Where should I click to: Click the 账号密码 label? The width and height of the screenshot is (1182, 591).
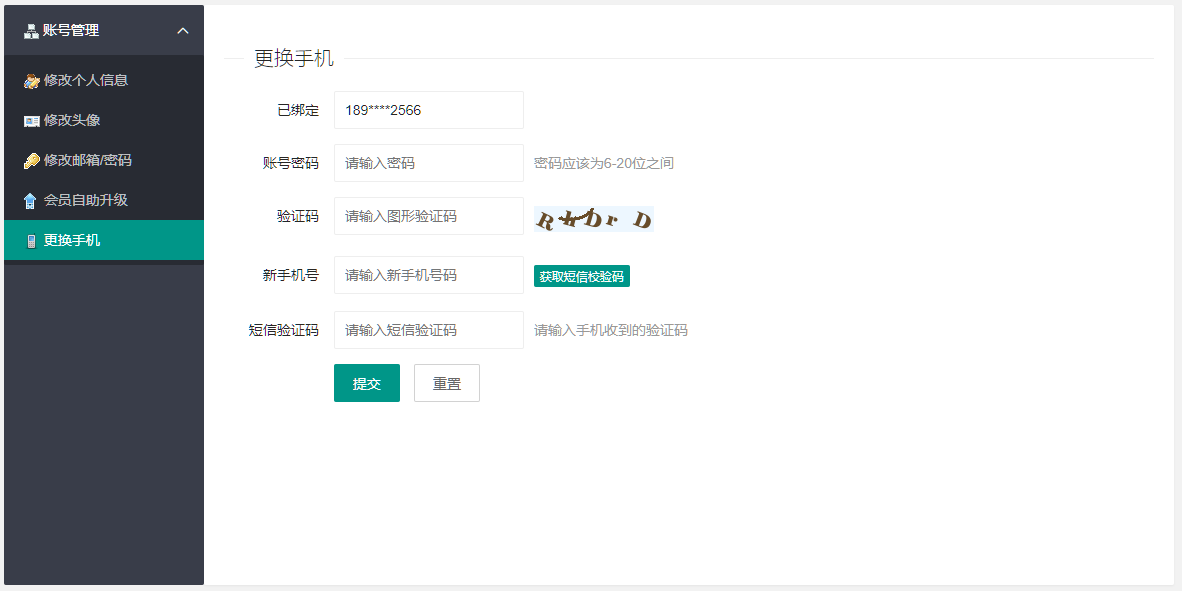click(291, 163)
